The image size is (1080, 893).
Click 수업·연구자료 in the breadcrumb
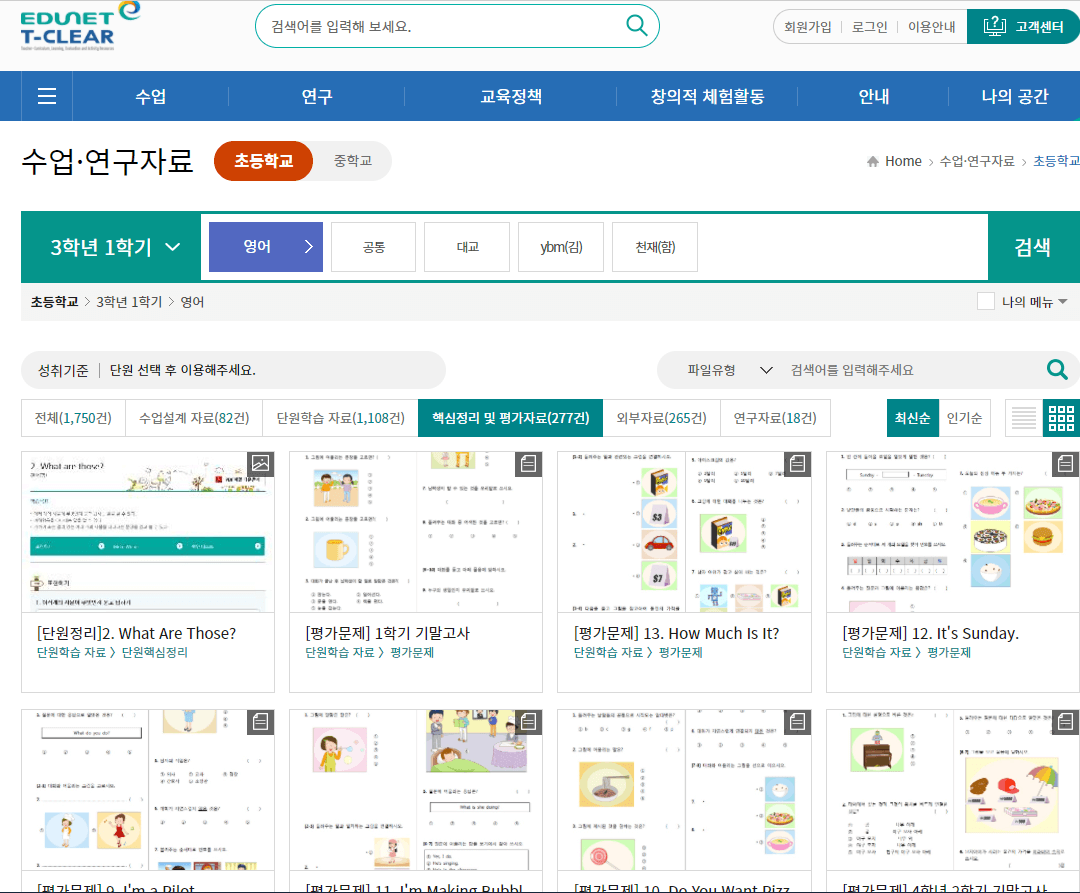tap(977, 161)
